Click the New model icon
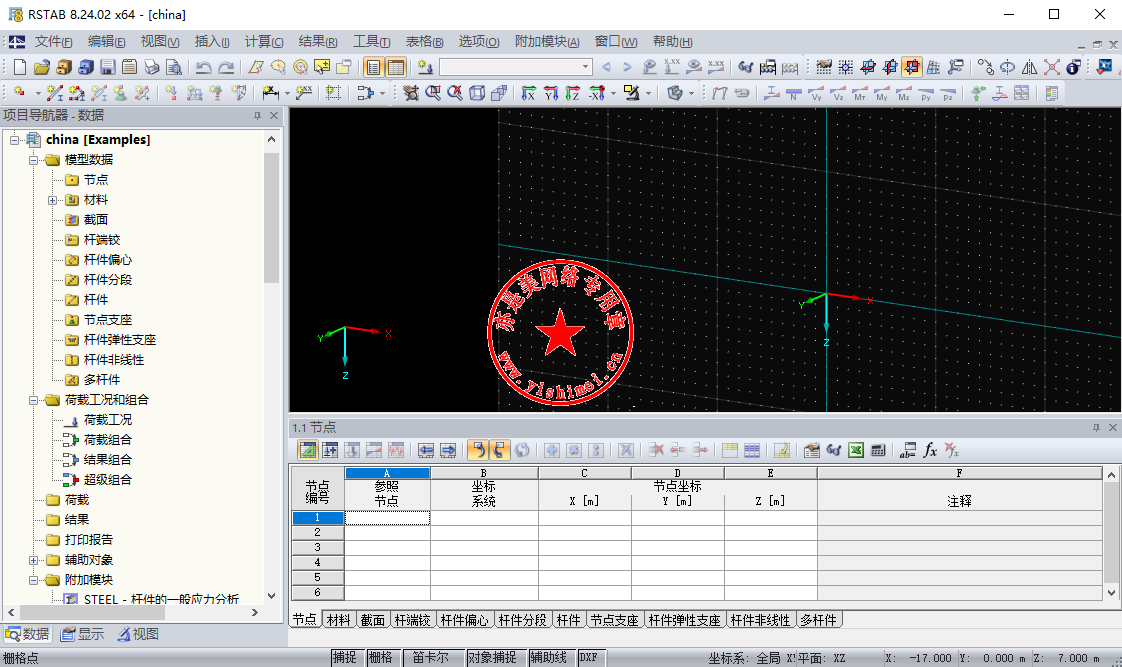Viewport: 1122px width, 667px height. (x=20, y=67)
